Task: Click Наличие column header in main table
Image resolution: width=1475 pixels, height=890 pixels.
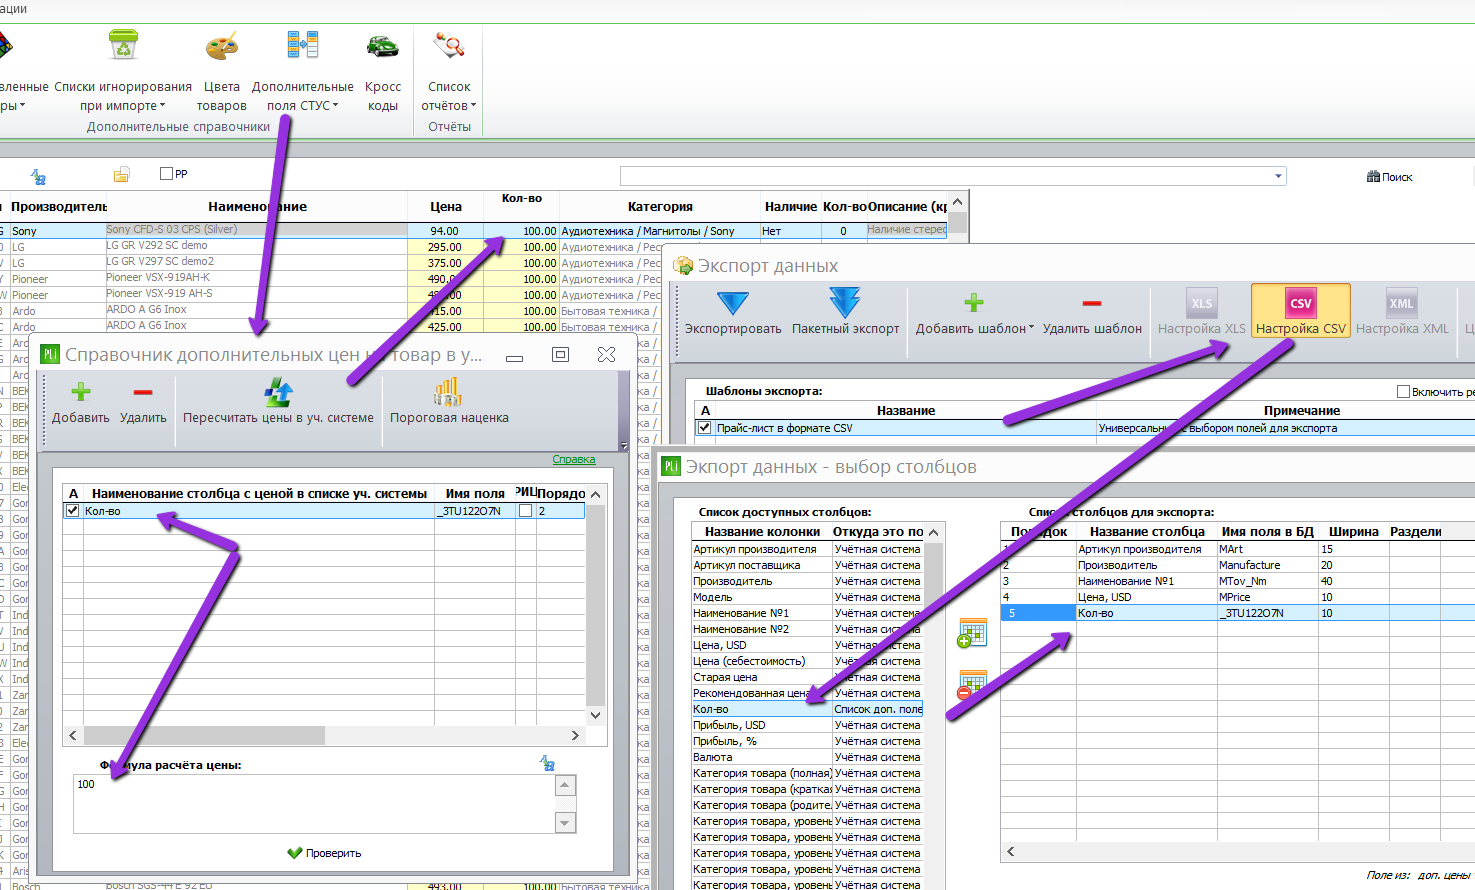Action: click(791, 206)
